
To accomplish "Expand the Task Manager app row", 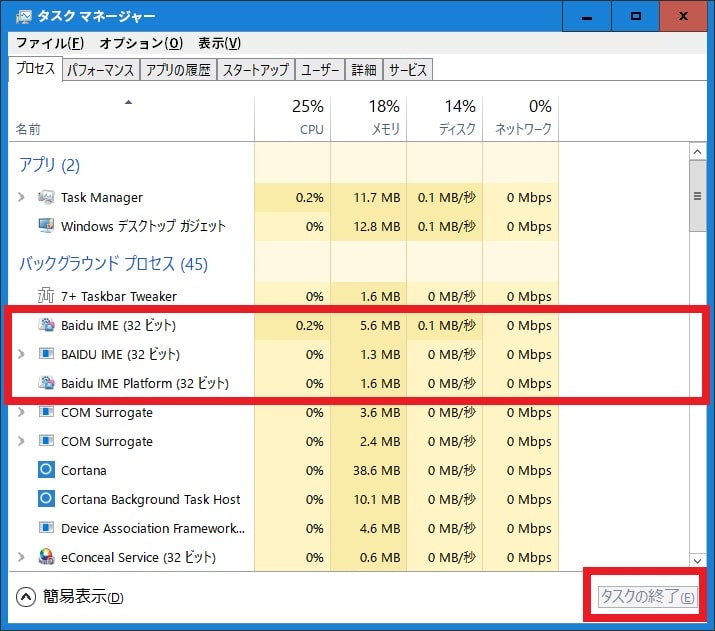I will coord(21,197).
